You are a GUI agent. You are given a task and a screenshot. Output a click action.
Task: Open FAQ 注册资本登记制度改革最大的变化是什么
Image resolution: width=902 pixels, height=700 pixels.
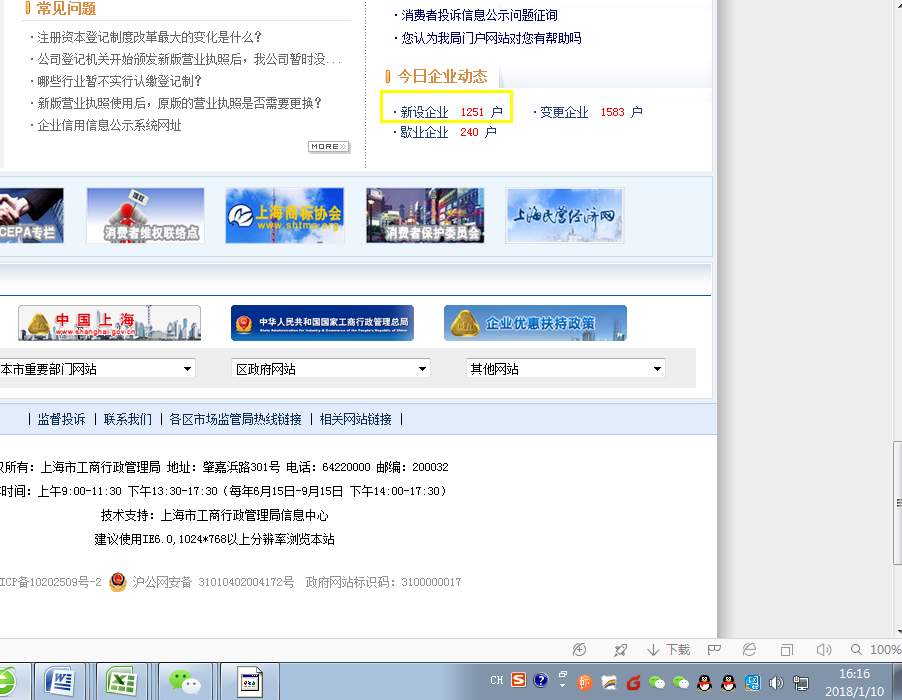[x=150, y=37]
